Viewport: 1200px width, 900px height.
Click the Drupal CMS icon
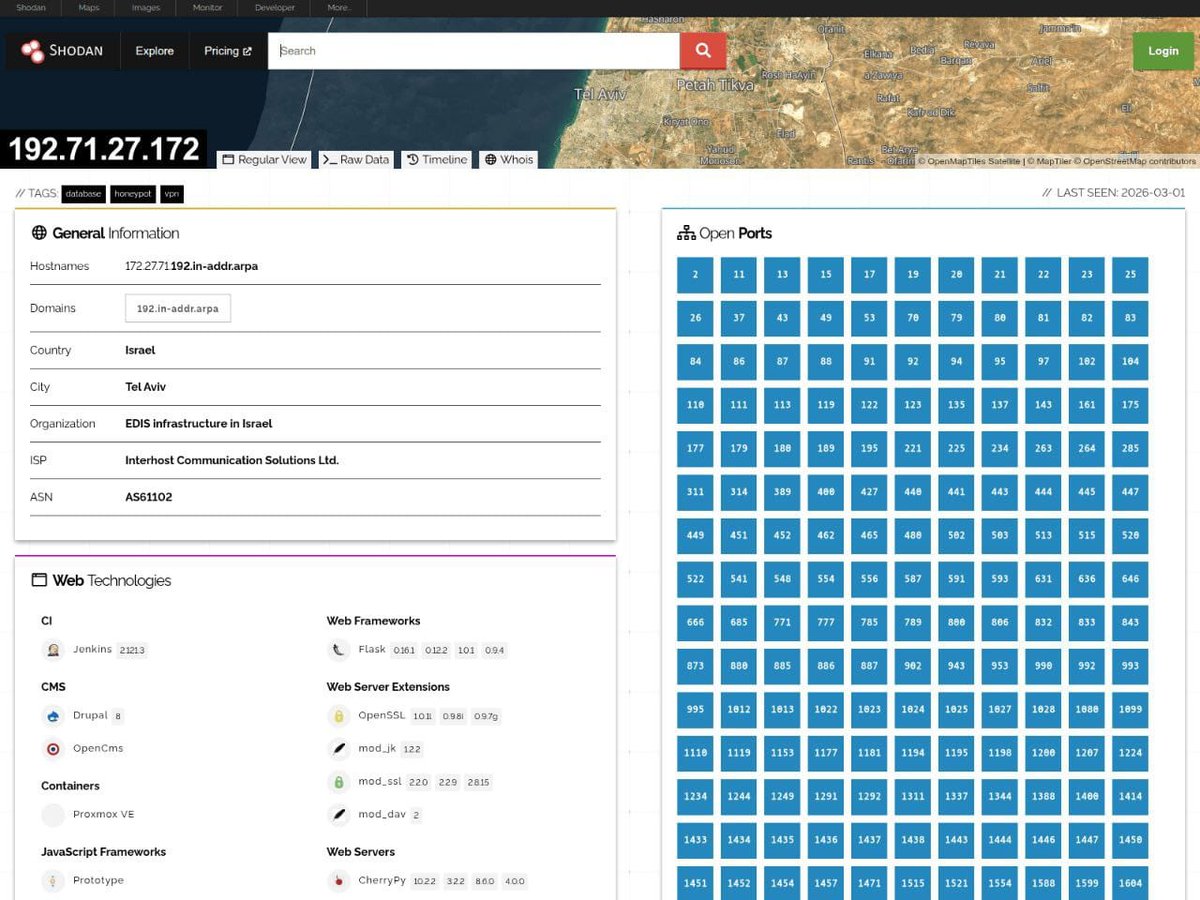point(53,716)
